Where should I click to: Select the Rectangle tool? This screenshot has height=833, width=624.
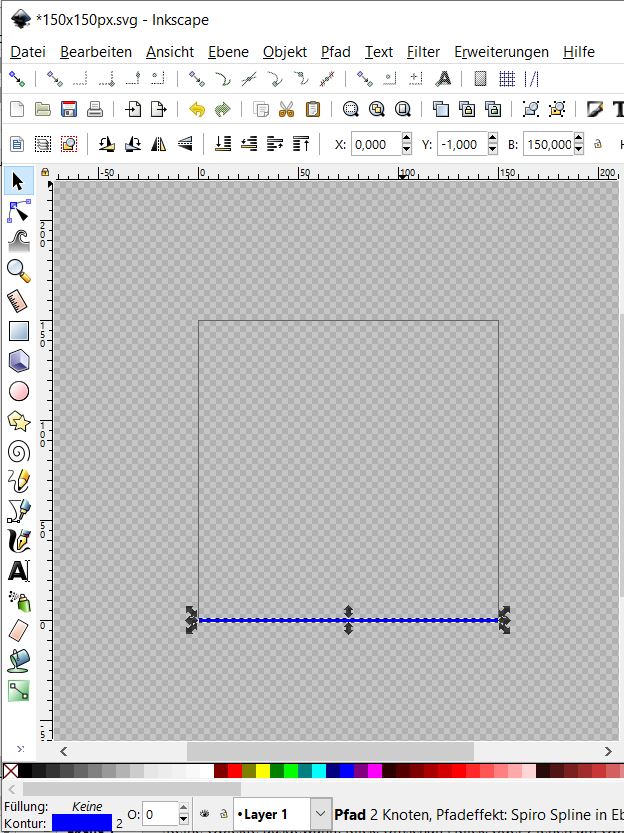pos(19,331)
